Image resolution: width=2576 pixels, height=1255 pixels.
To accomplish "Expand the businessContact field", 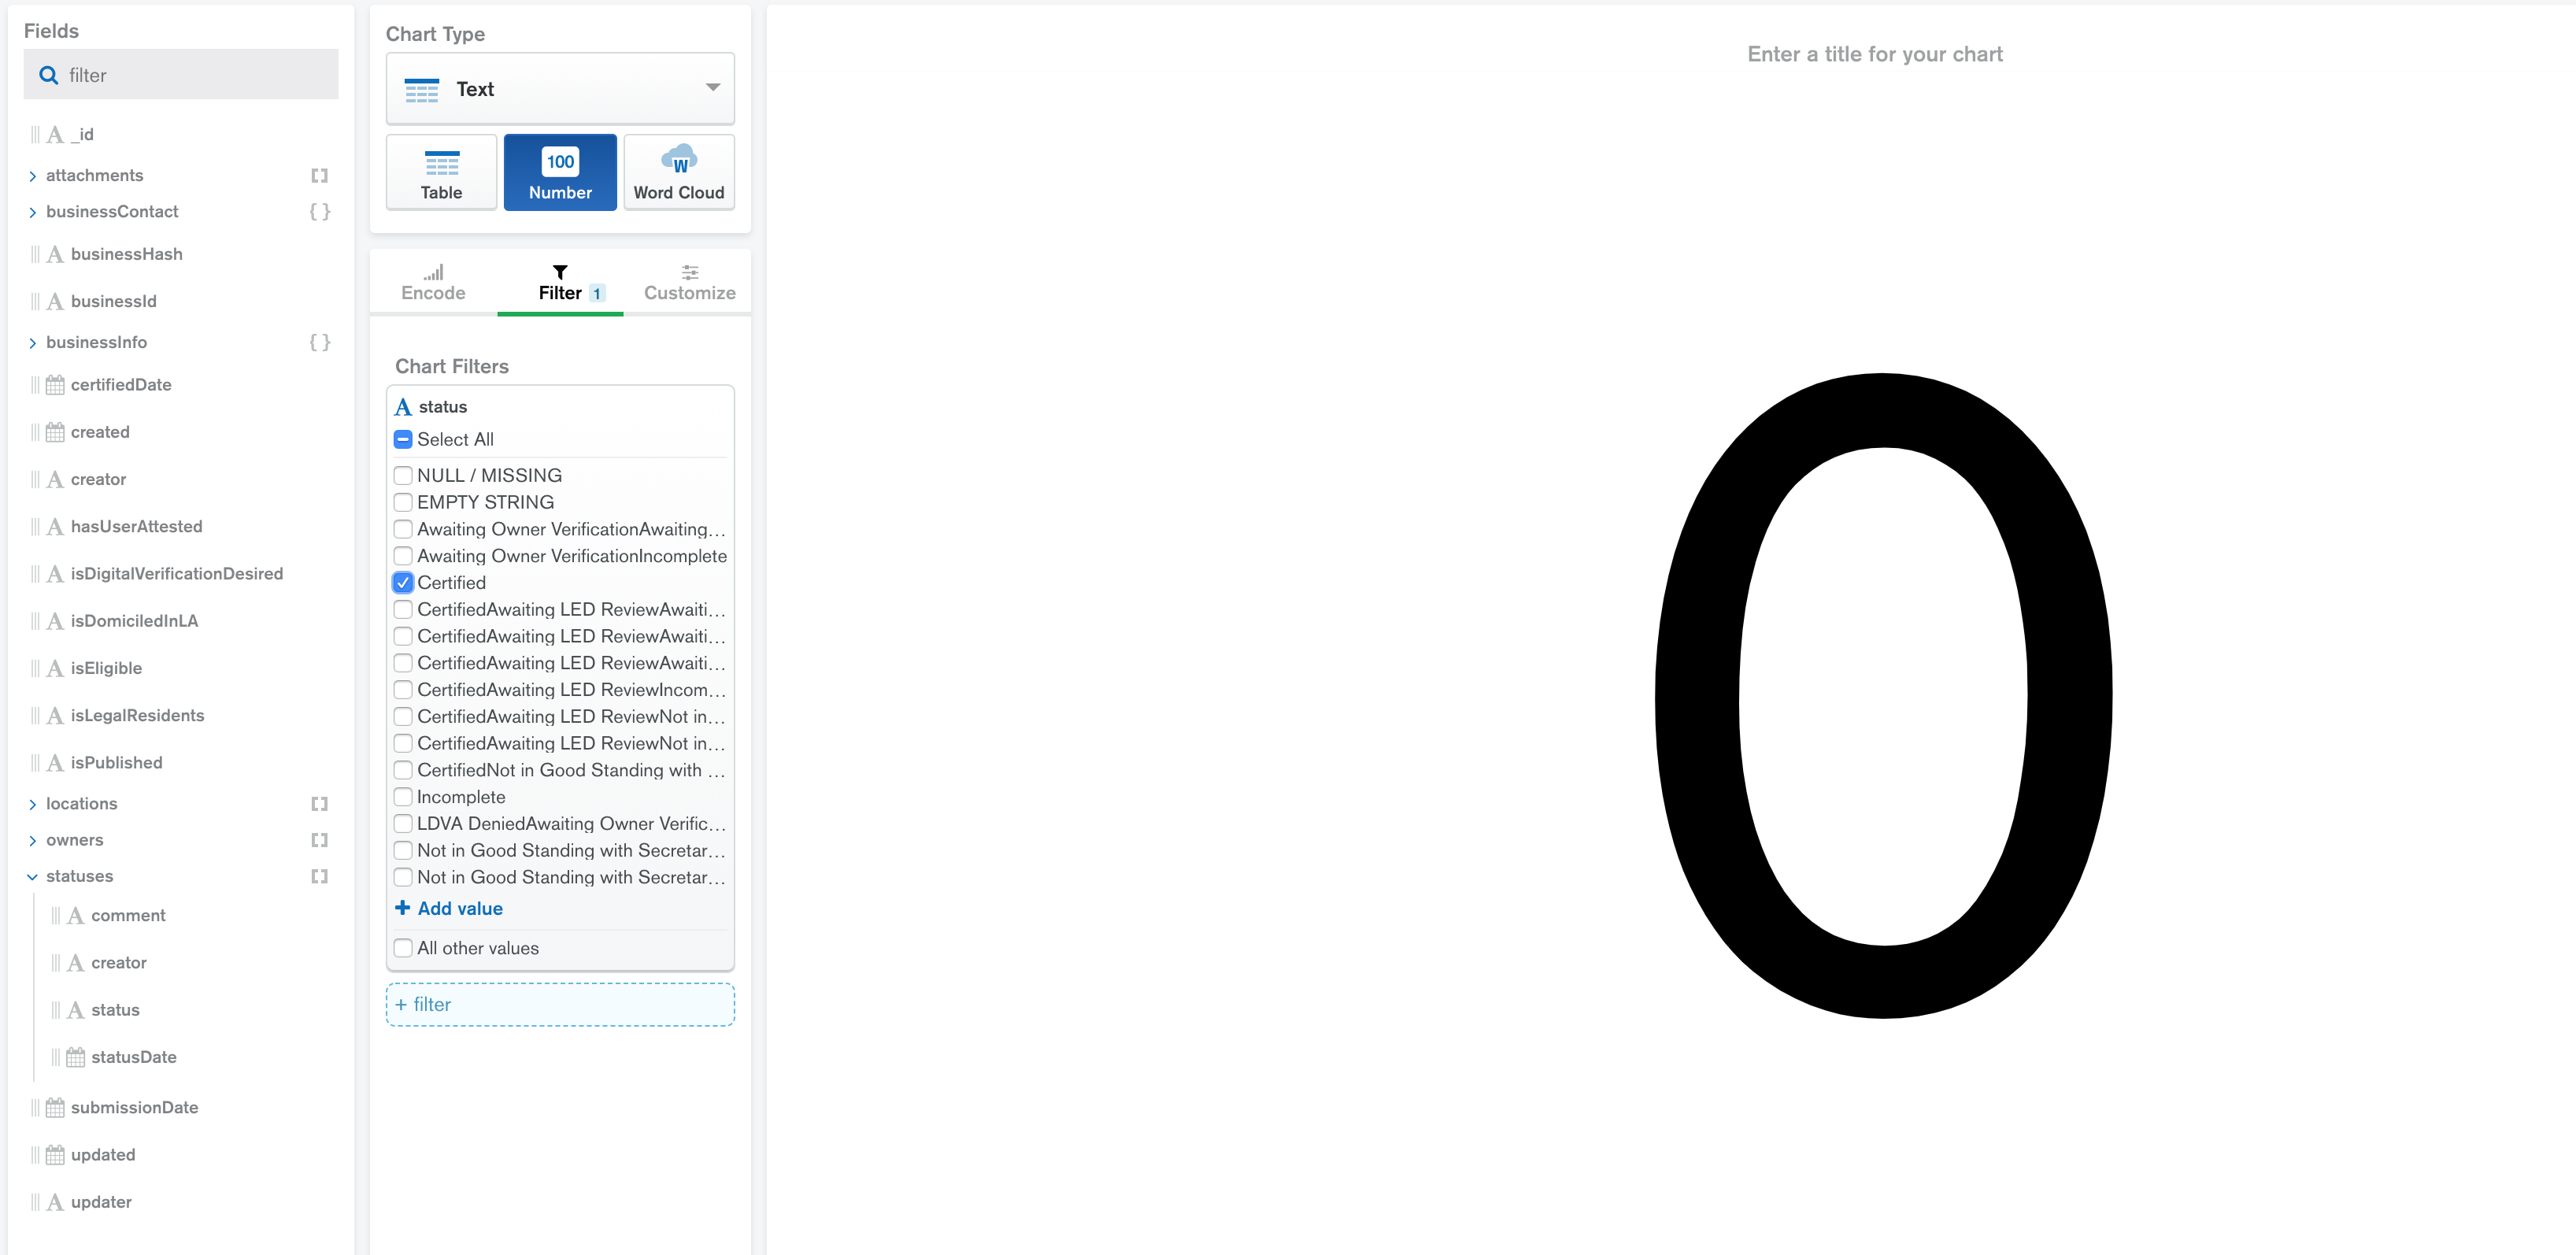I will 32,213.
